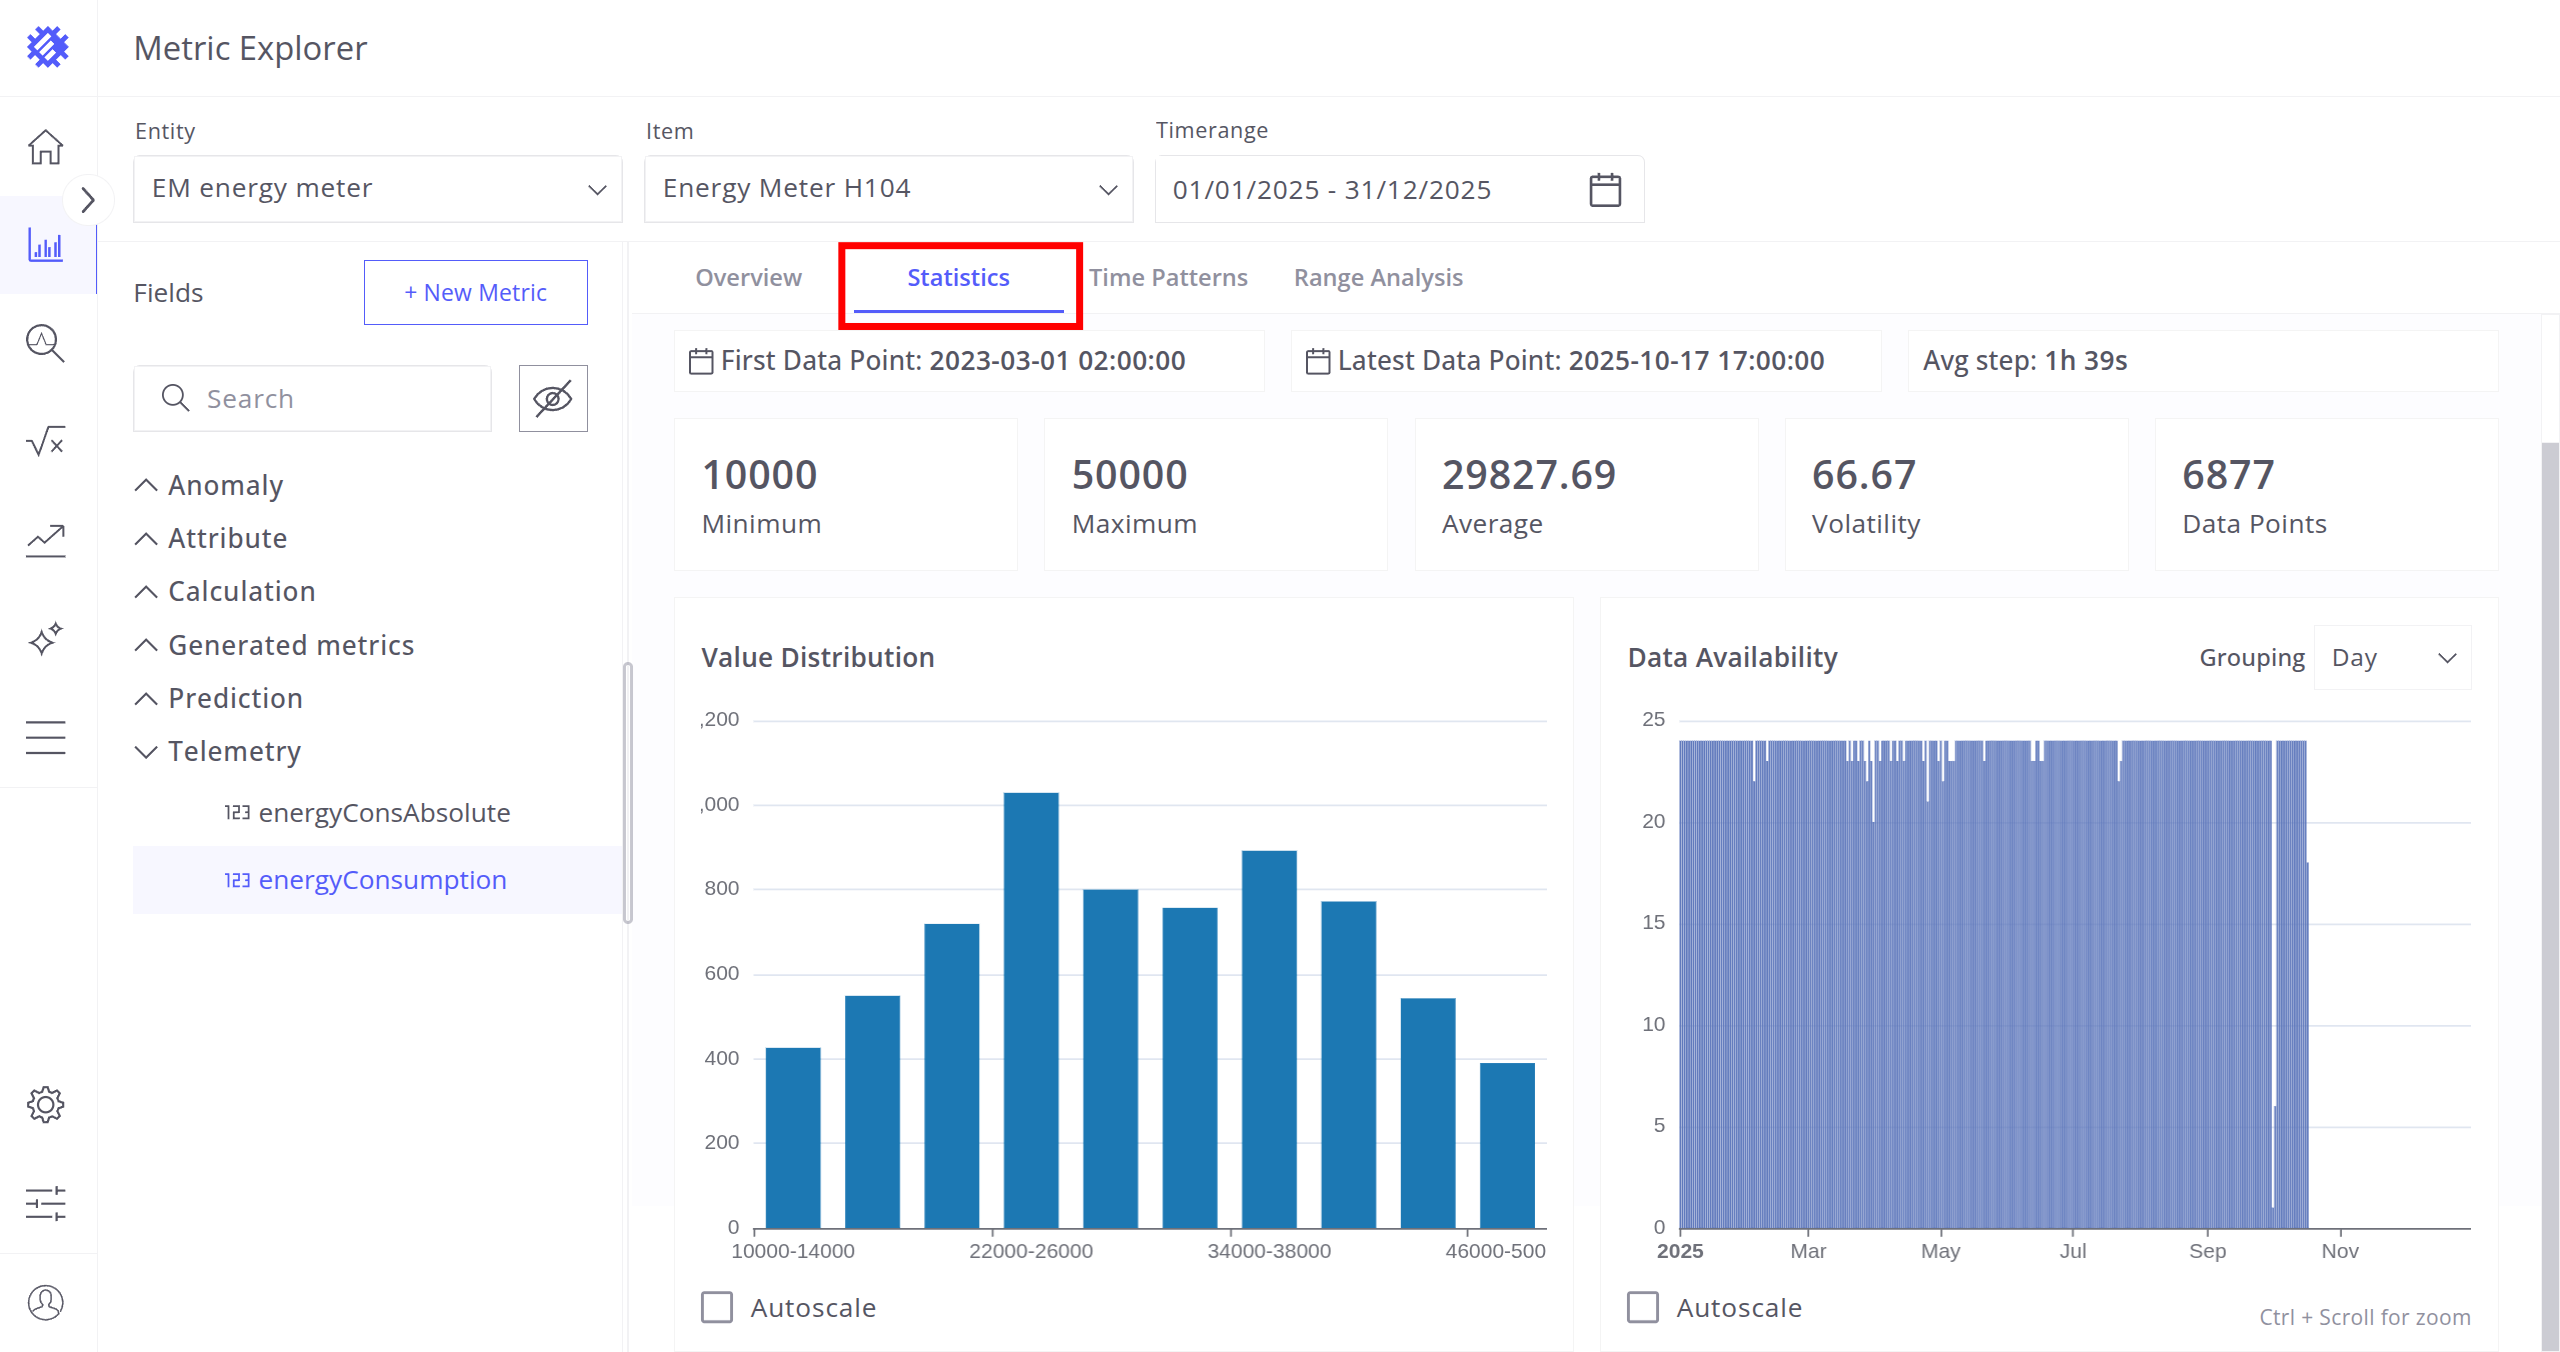Switch to the Range Analysis tab
Screen dimensions: 2560x1352
(x=1378, y=278)
